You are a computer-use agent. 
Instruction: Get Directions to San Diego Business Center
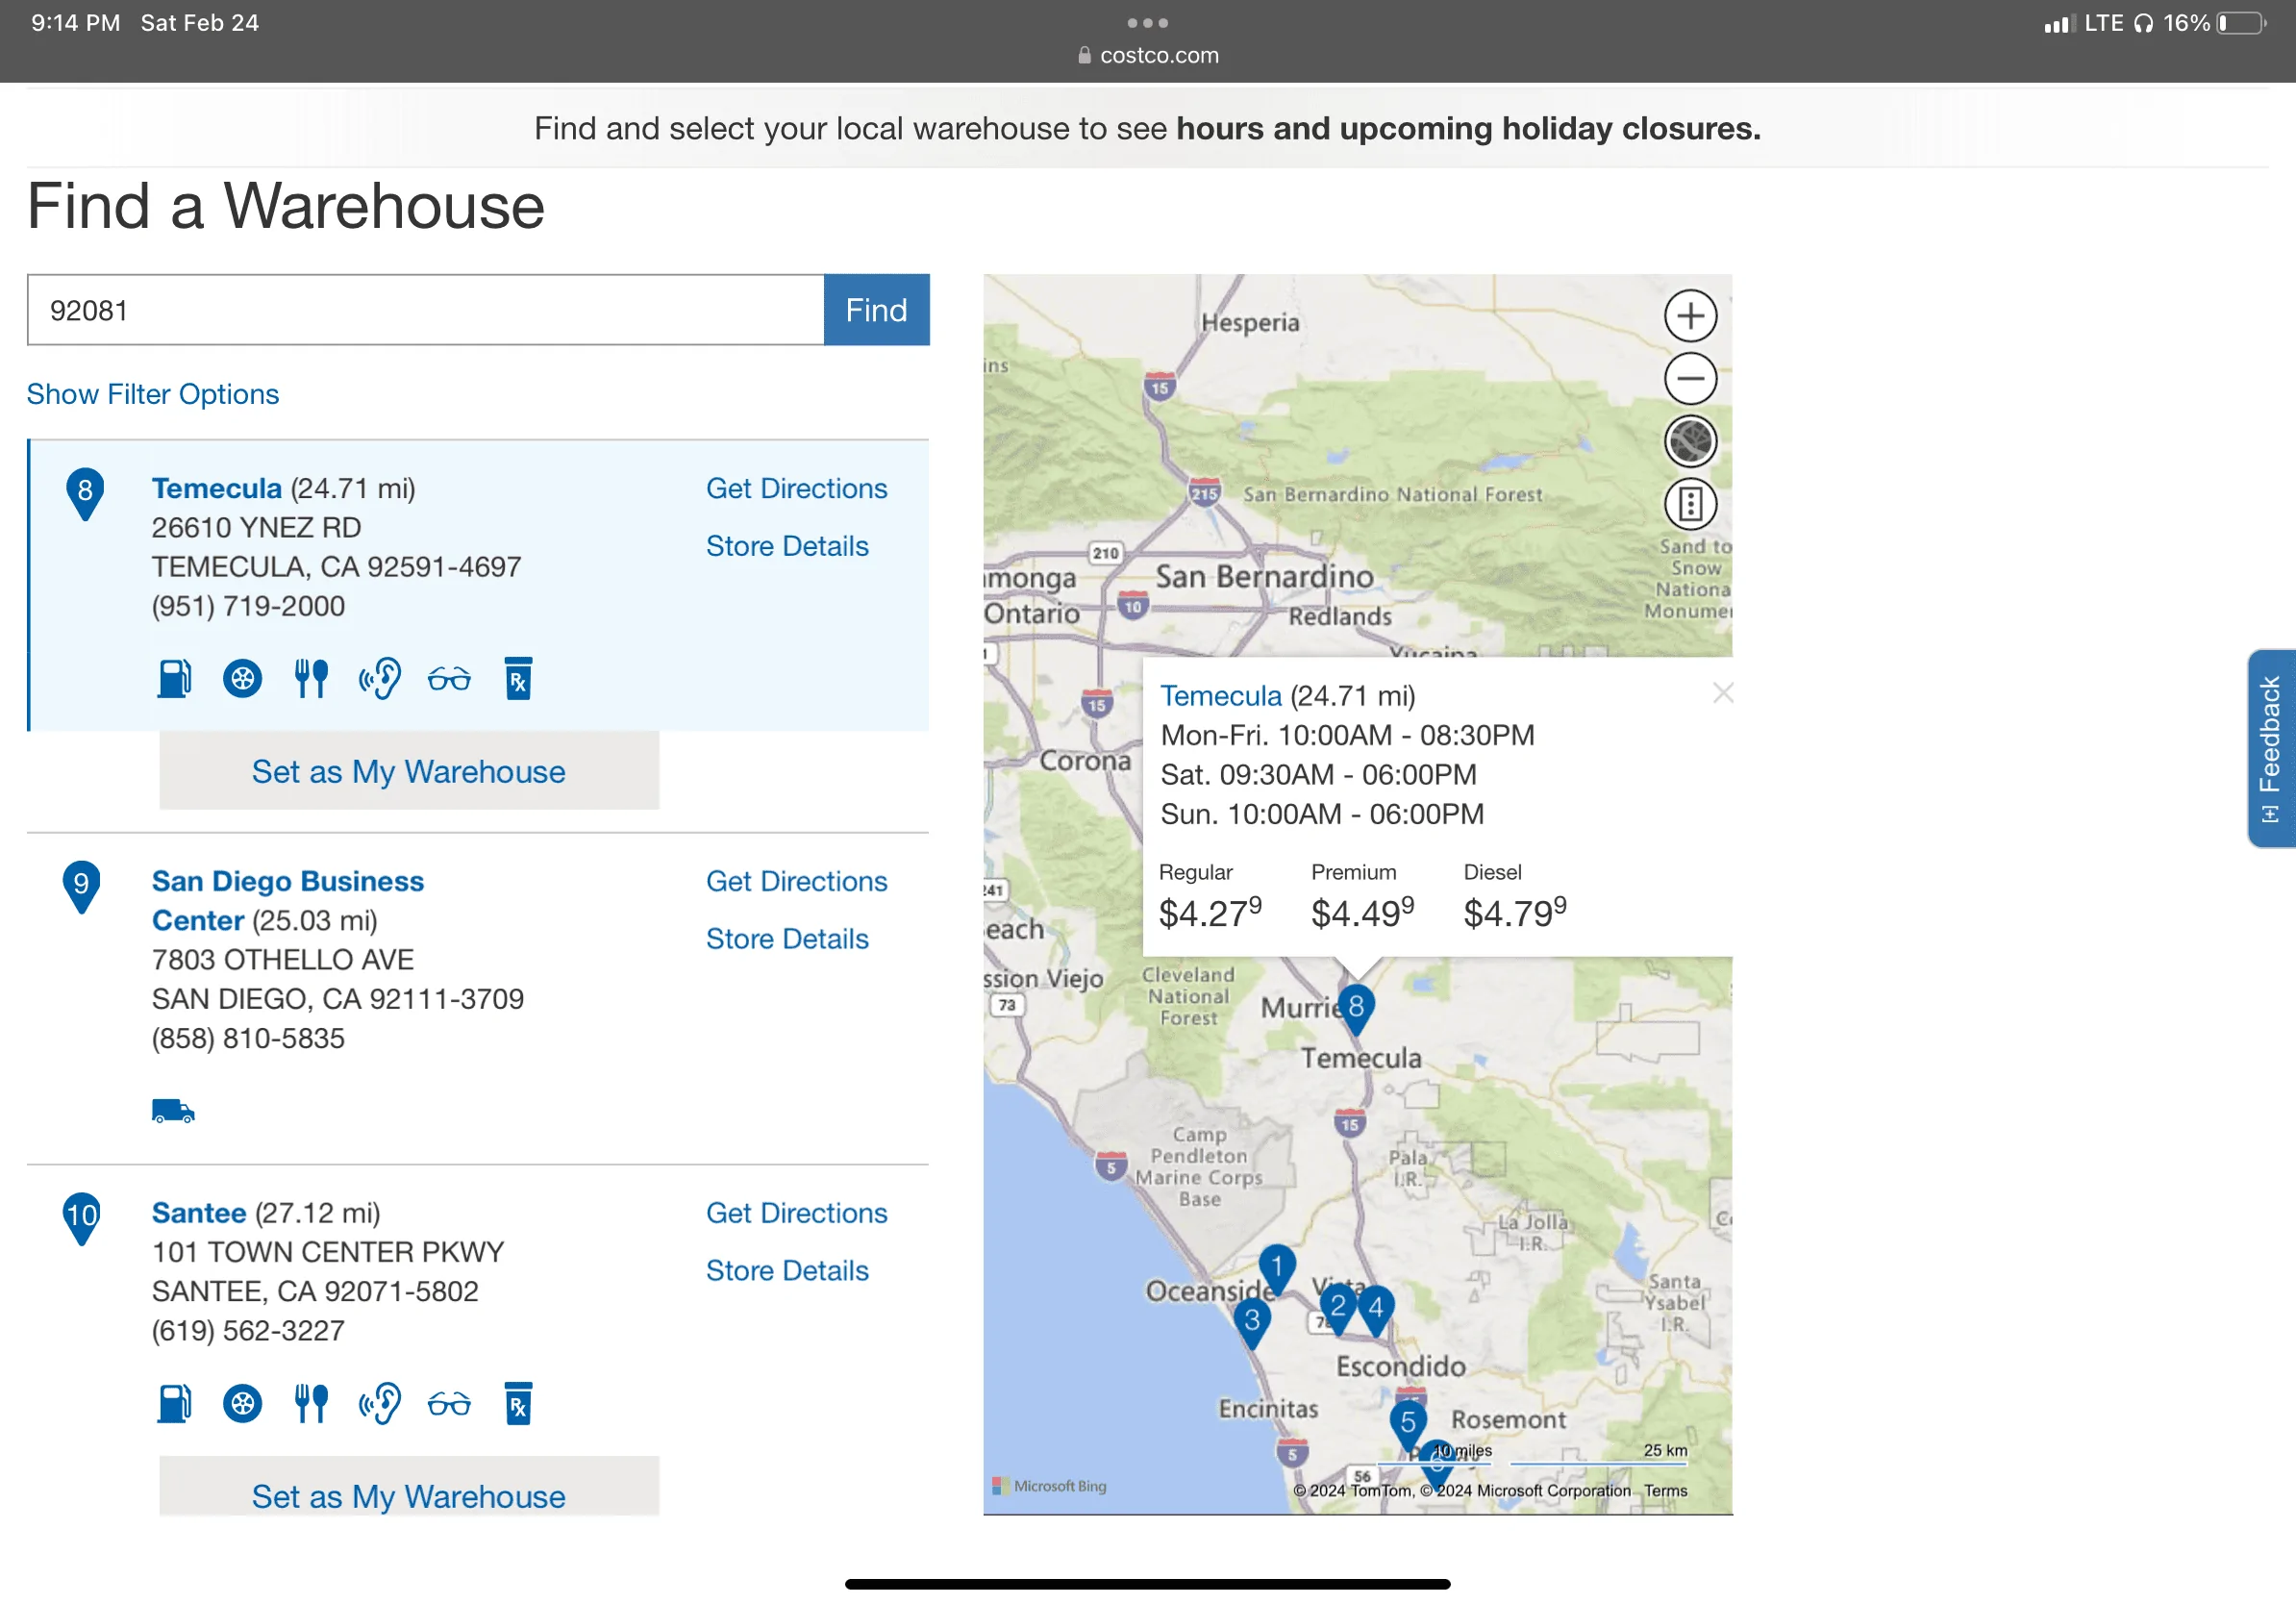[x=796, y=881]
